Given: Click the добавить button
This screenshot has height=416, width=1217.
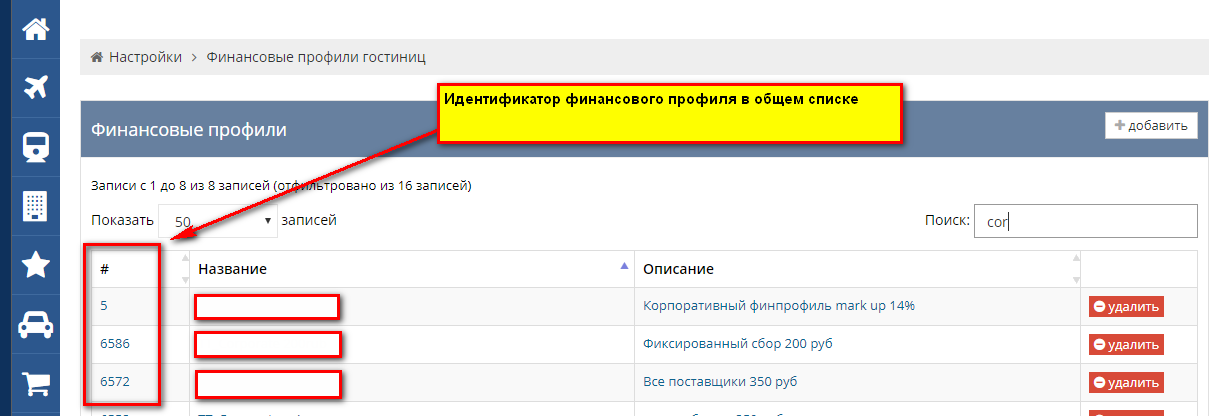Looking at the screenshot, I should coord(1151,126).
